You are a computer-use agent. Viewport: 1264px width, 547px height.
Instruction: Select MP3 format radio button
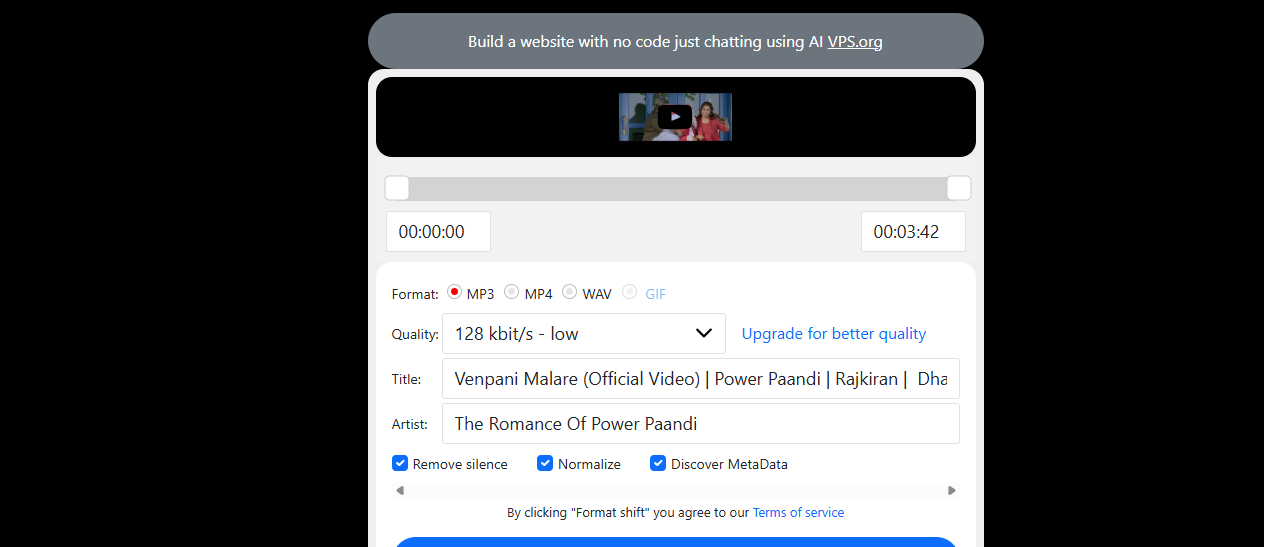click(x=455, y=293)
